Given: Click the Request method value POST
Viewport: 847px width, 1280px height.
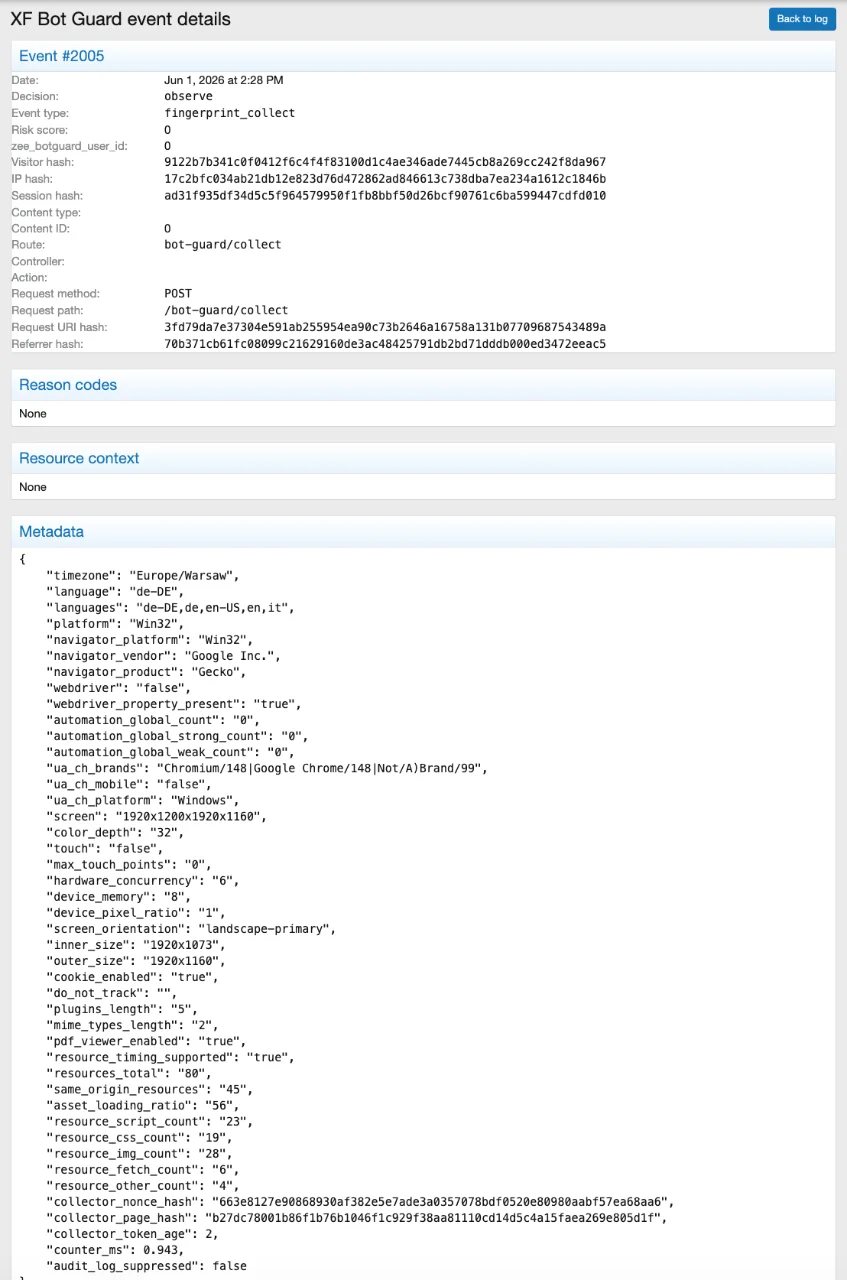Looking at the screenshot, I should click(178, 294).
